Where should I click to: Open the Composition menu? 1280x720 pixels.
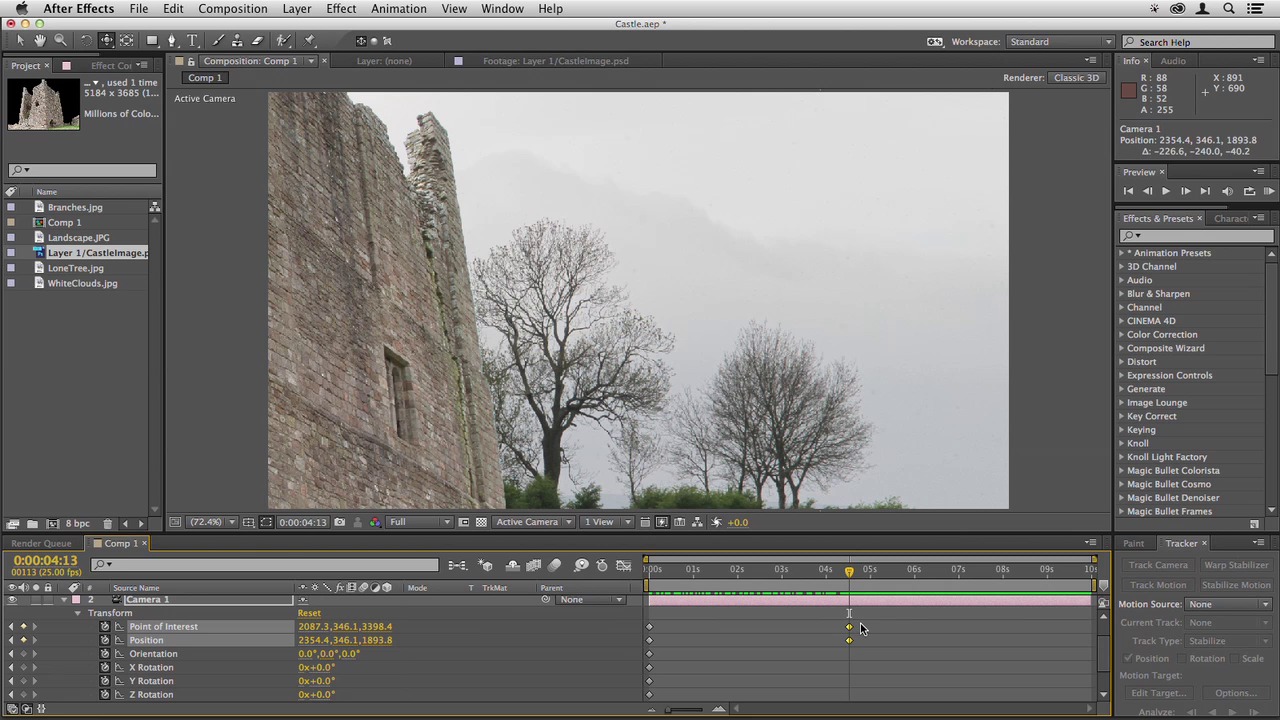coord(232,9)
